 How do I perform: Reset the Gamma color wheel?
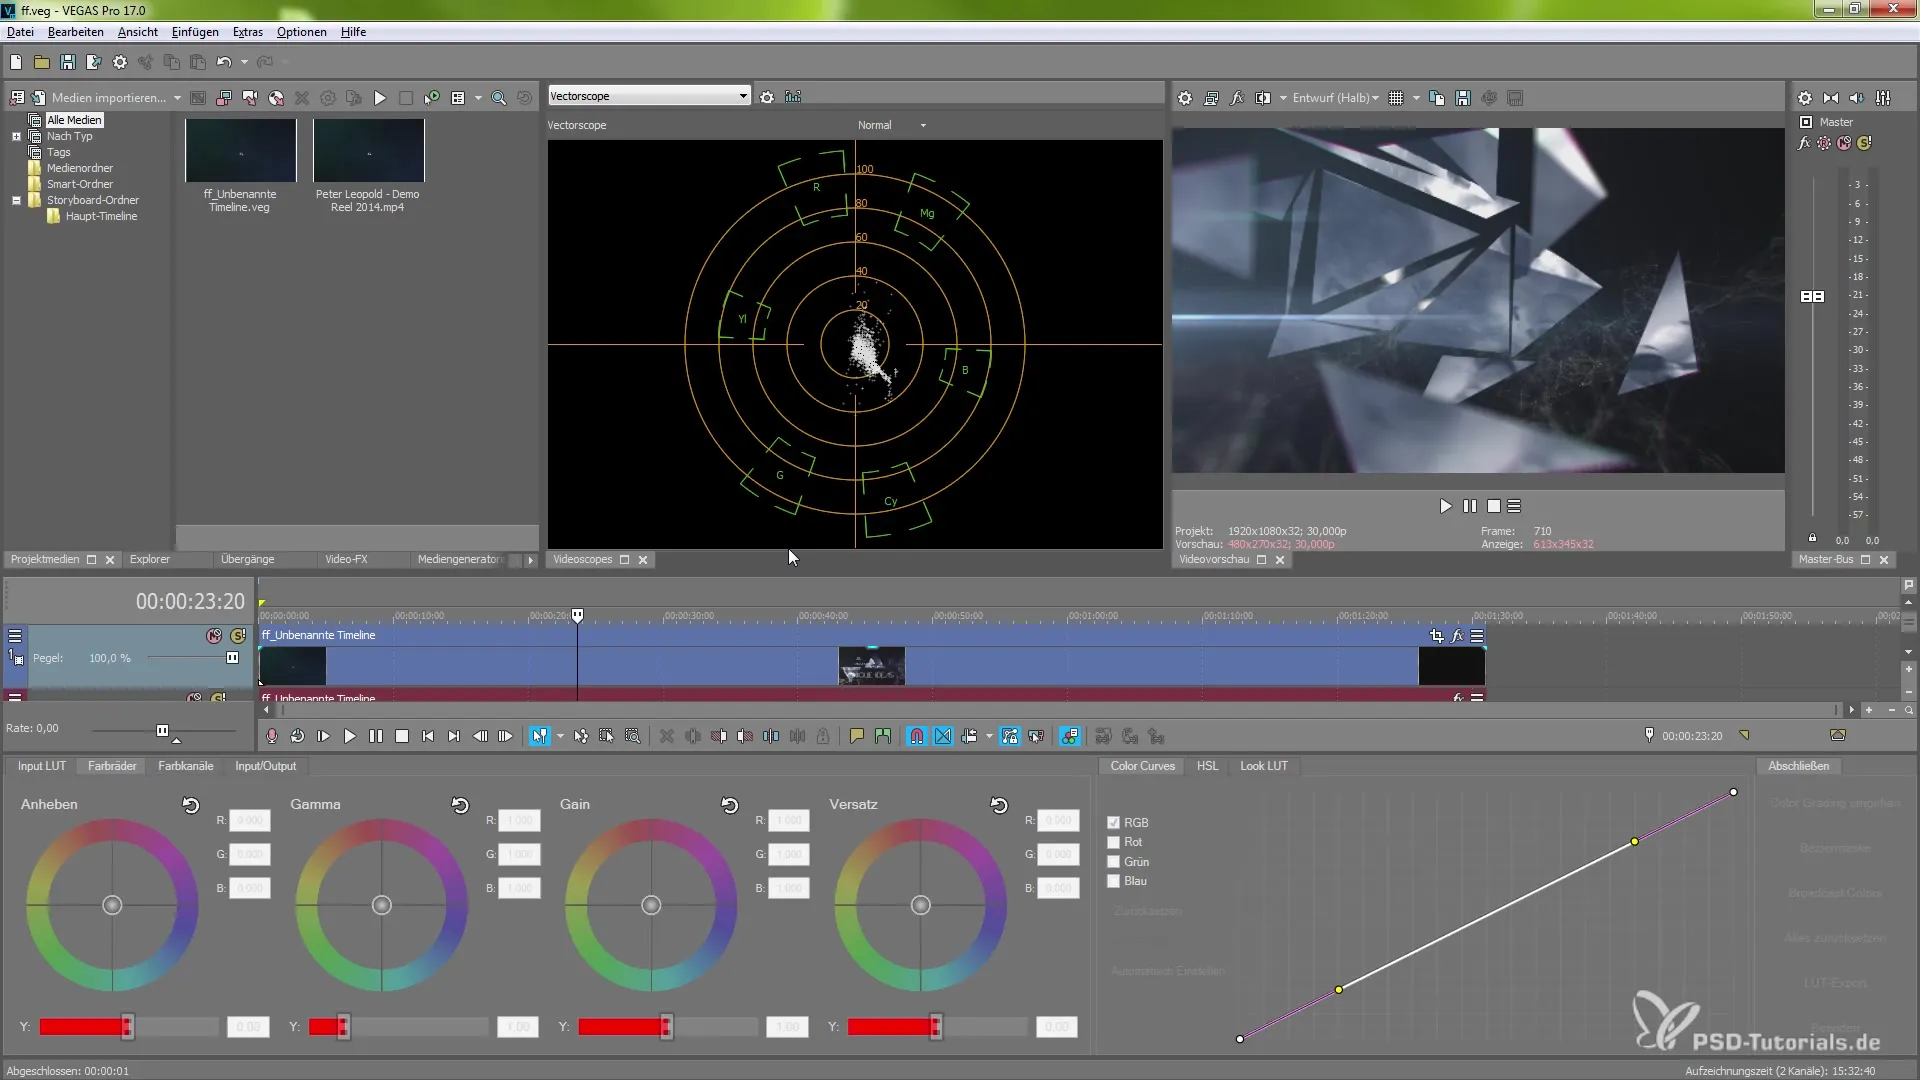[460, 805]
